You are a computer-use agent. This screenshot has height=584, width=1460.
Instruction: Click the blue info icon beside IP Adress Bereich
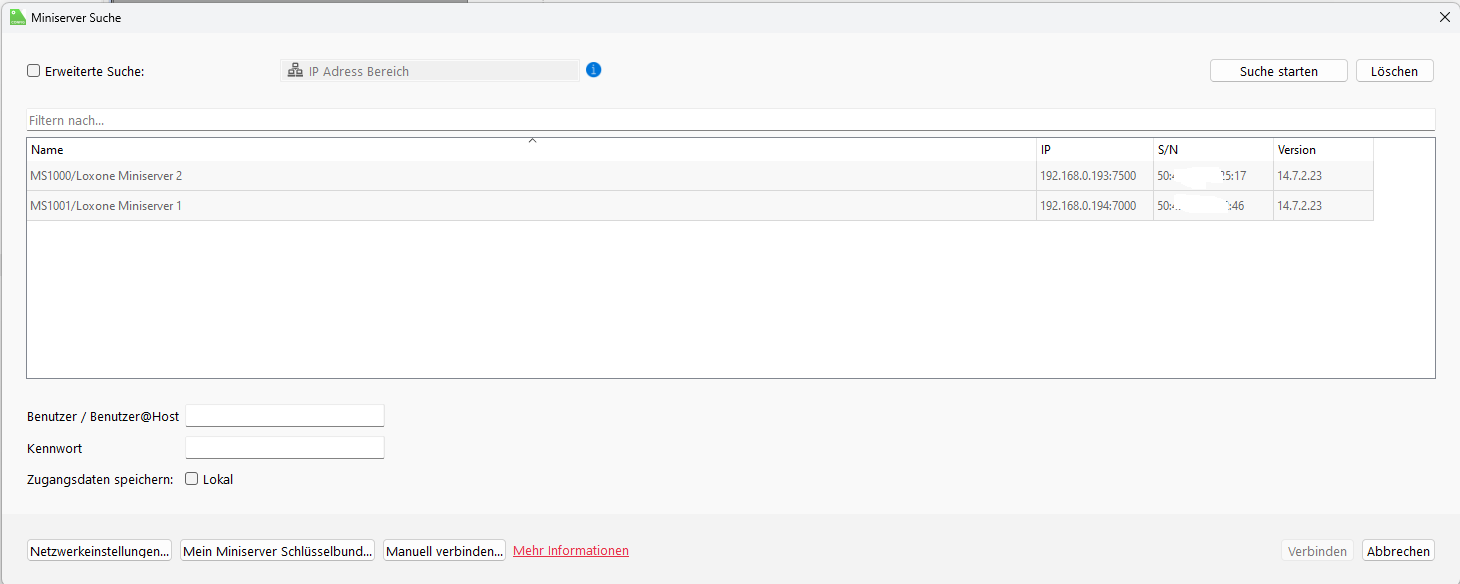pyautogui.click(x=593, y=70)
